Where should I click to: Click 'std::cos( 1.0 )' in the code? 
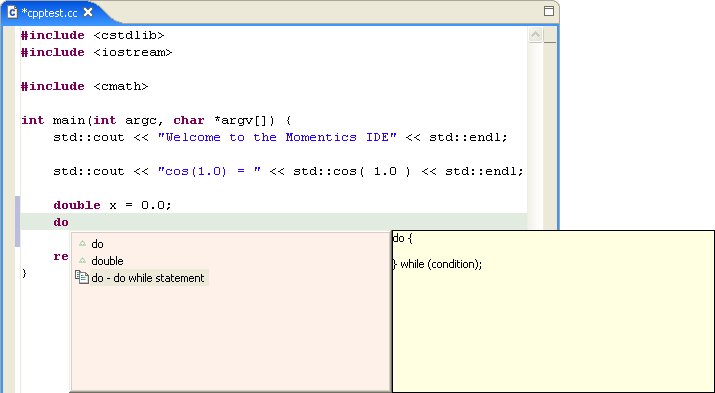352,171
